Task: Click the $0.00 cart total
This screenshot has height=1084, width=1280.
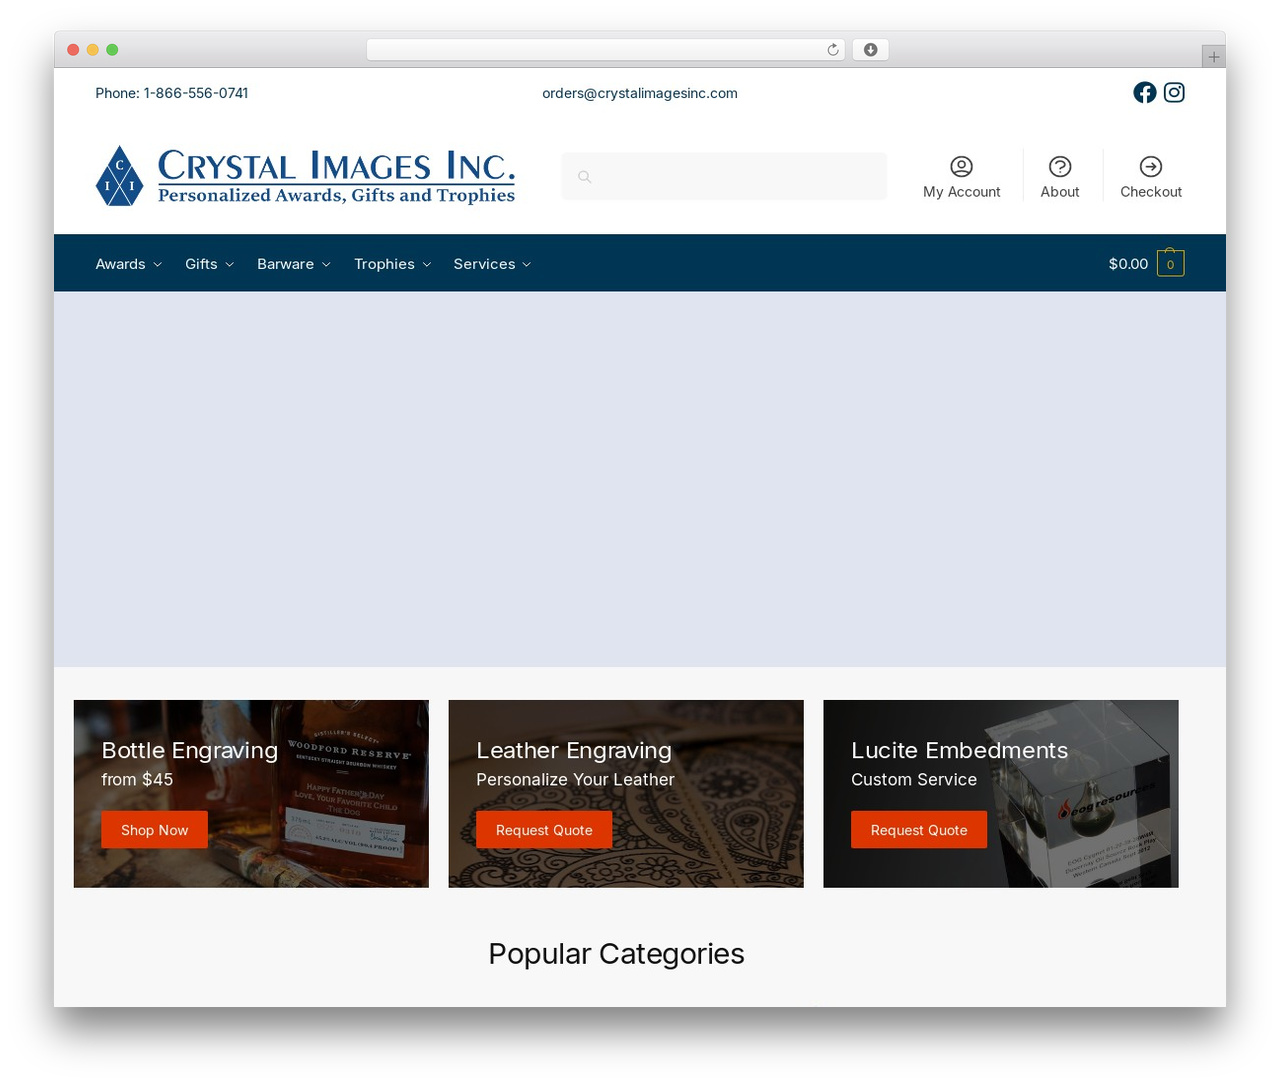Action: pos(1128,264)
